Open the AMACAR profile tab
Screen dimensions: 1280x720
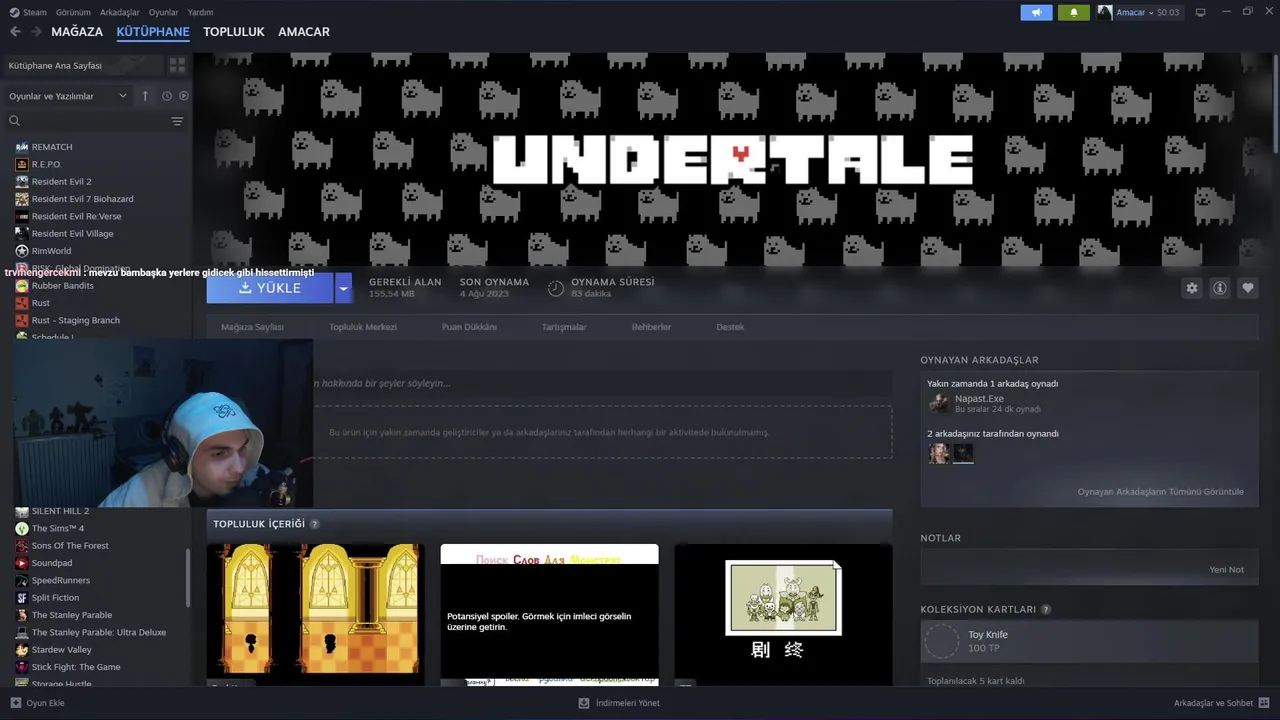point(304,32)
